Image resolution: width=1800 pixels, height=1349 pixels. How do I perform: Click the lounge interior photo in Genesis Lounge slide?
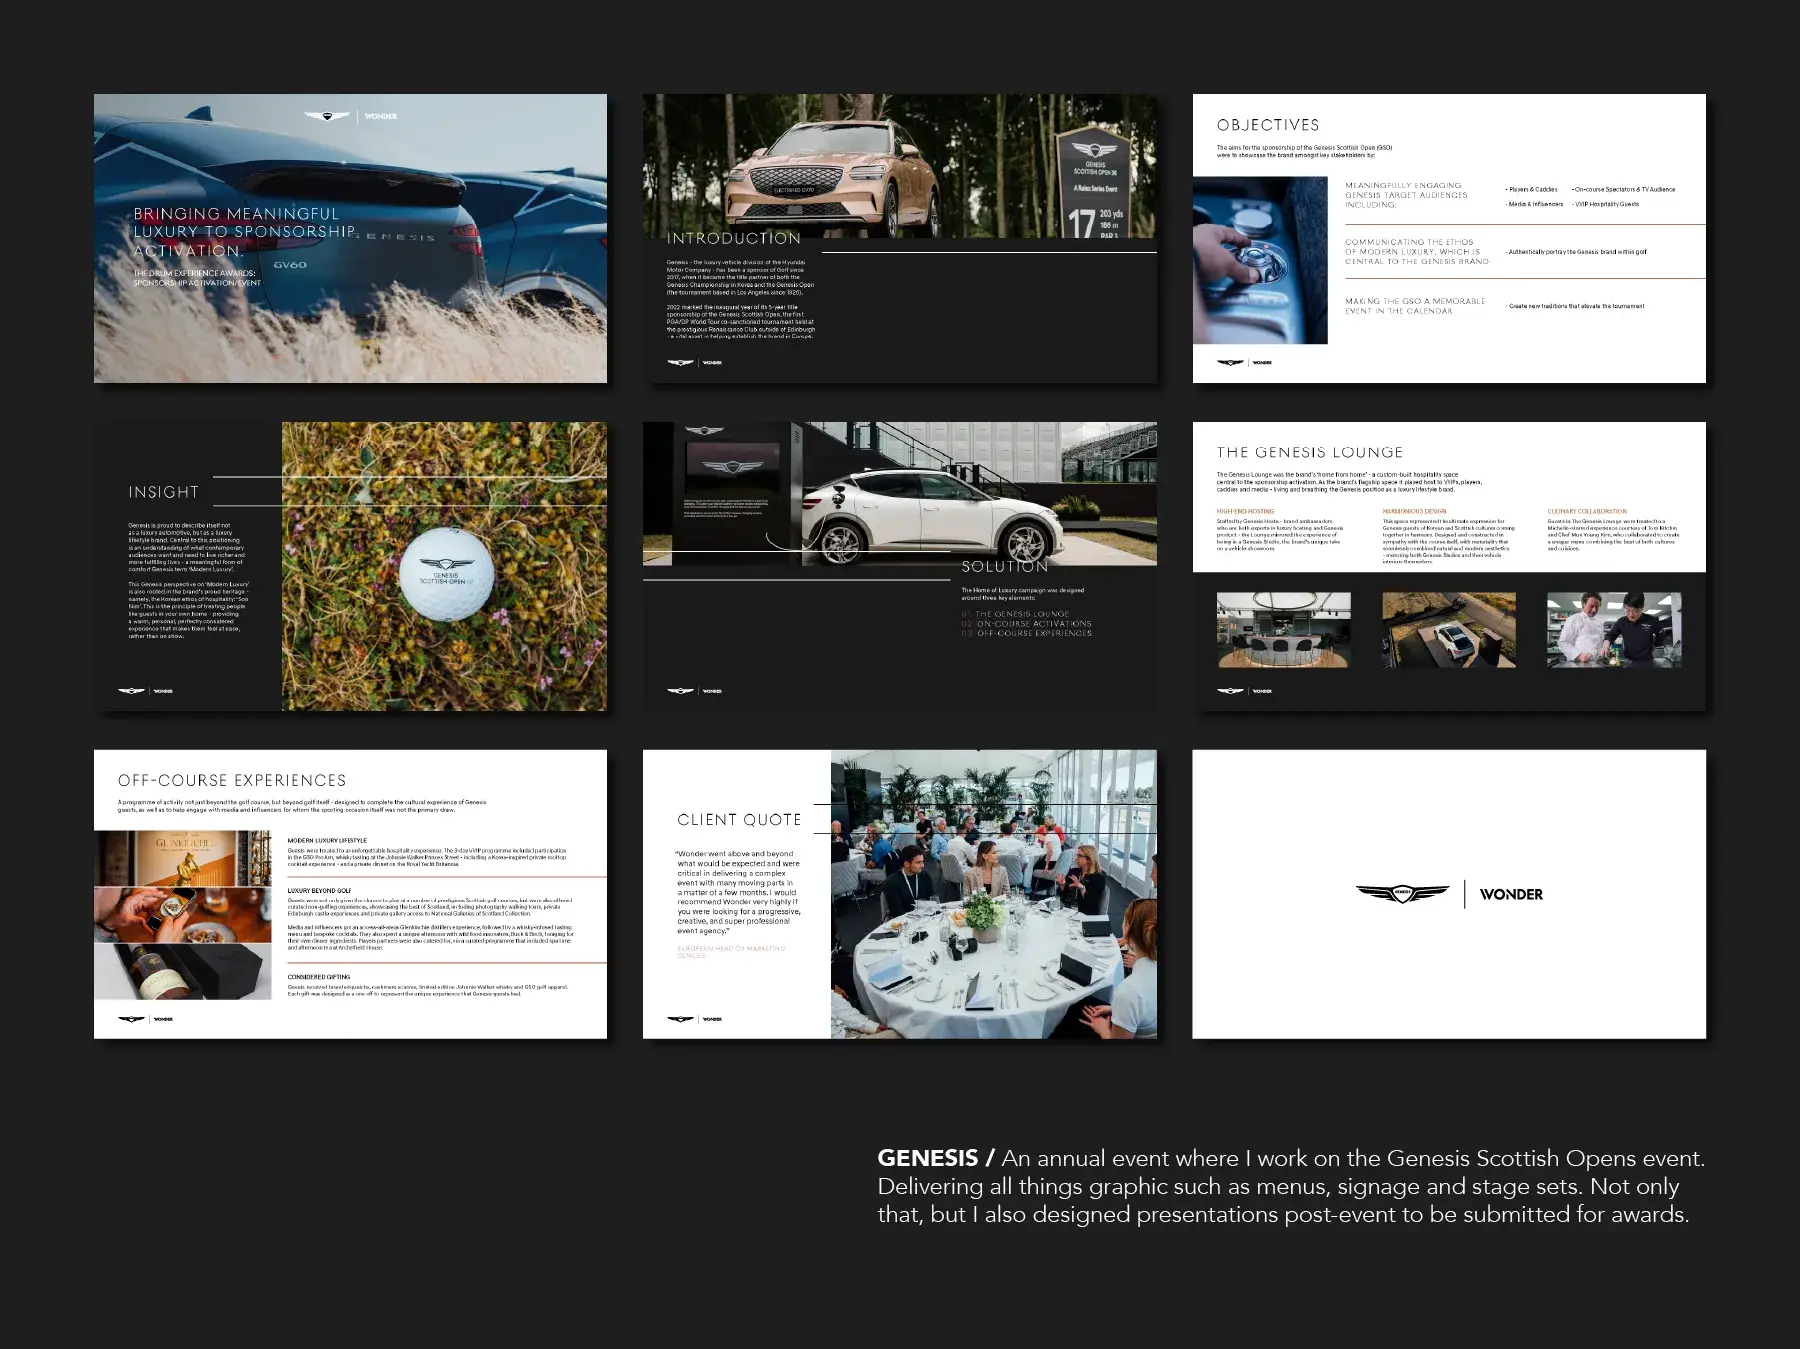(1283, 630)
